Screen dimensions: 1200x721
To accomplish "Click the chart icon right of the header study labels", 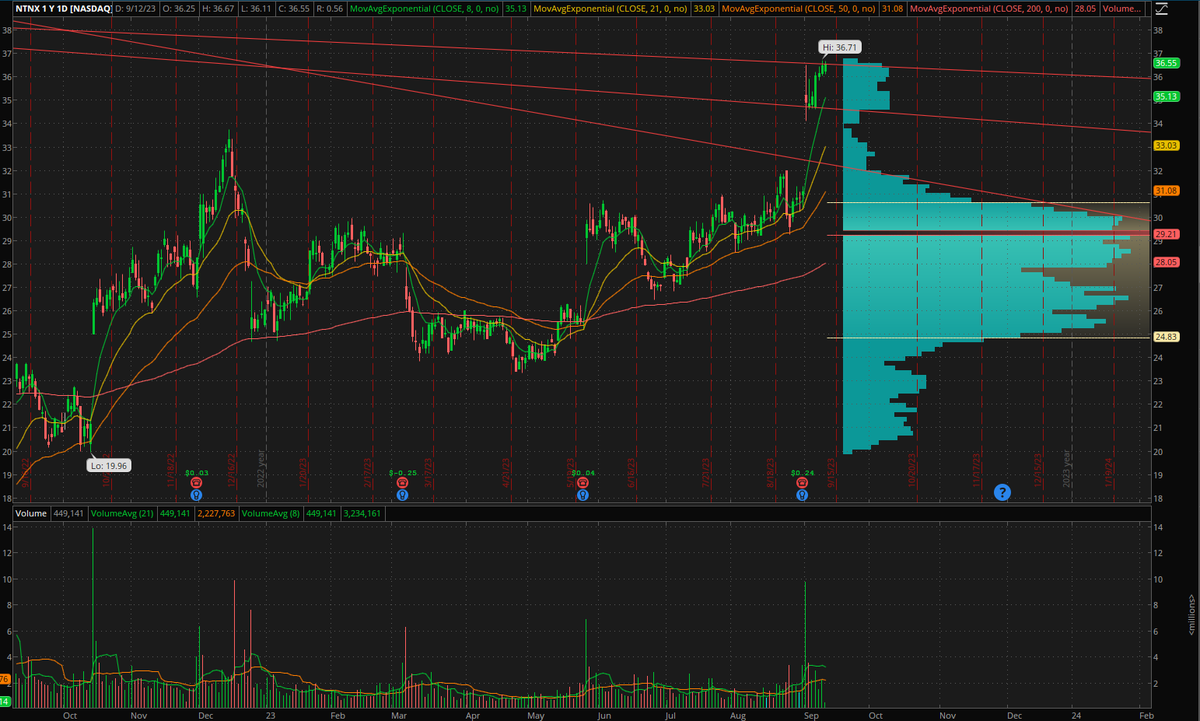I will tap(1161, 9).
